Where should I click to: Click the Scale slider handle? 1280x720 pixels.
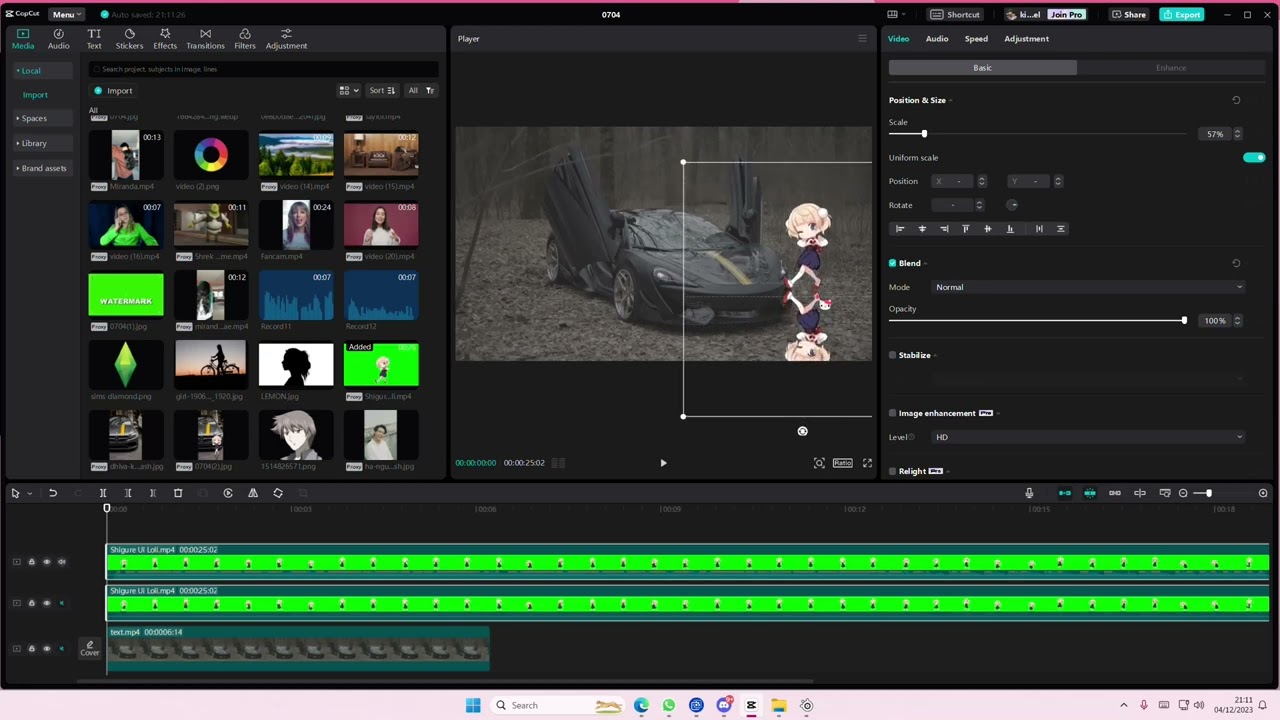(x=924, y=134)
